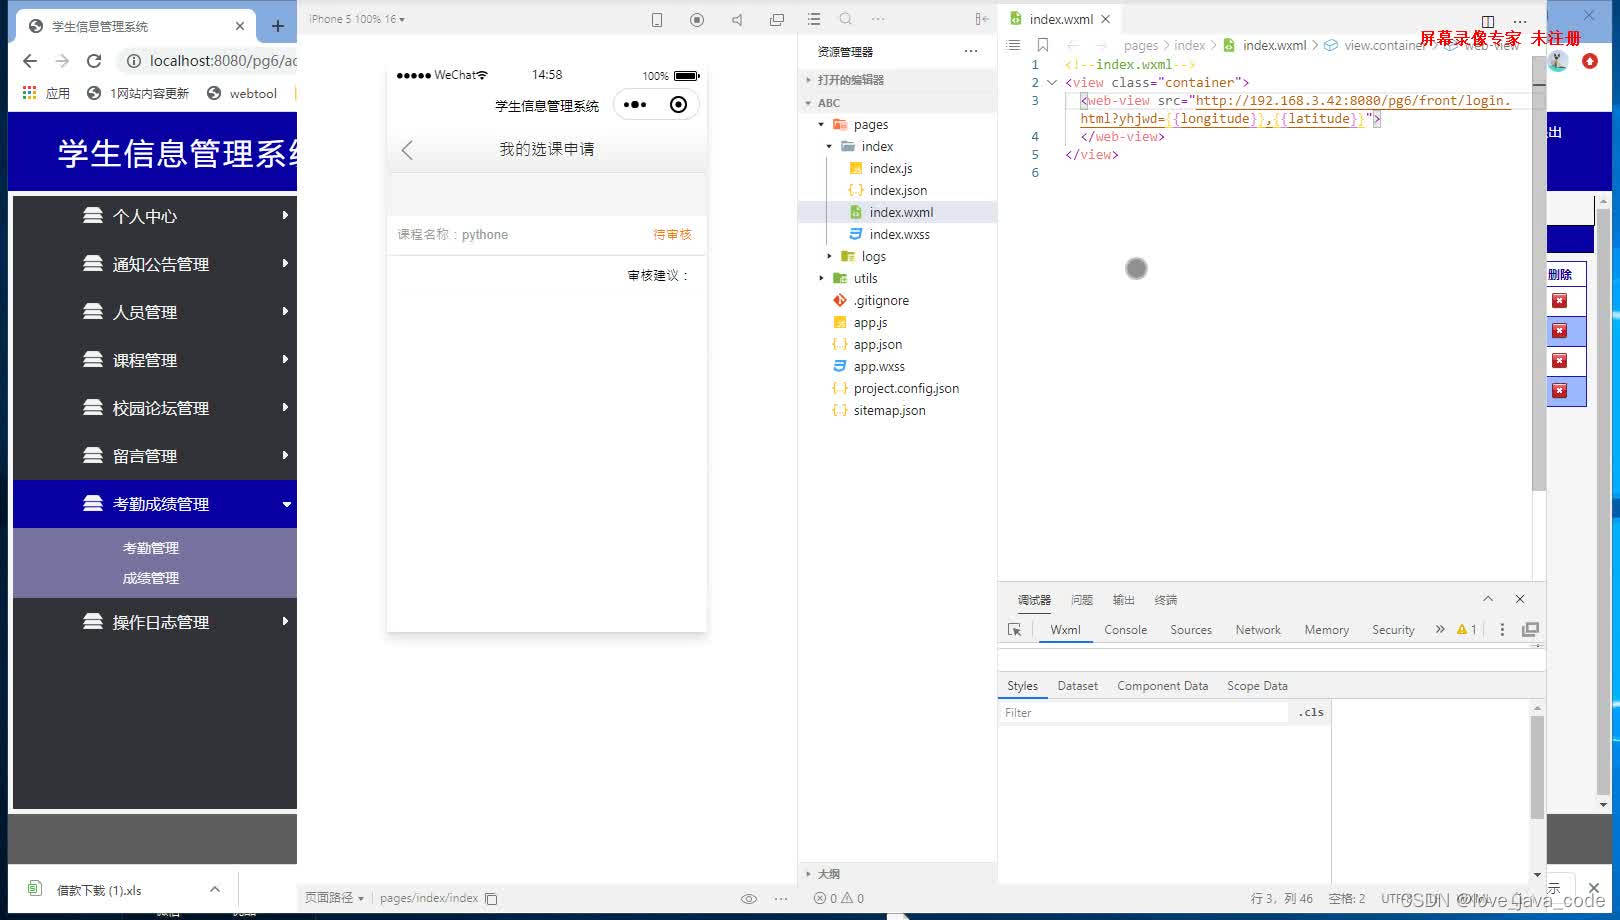Expand the utils folder
The height and width of the screenshot is (920, 1620).
(897, 279)
